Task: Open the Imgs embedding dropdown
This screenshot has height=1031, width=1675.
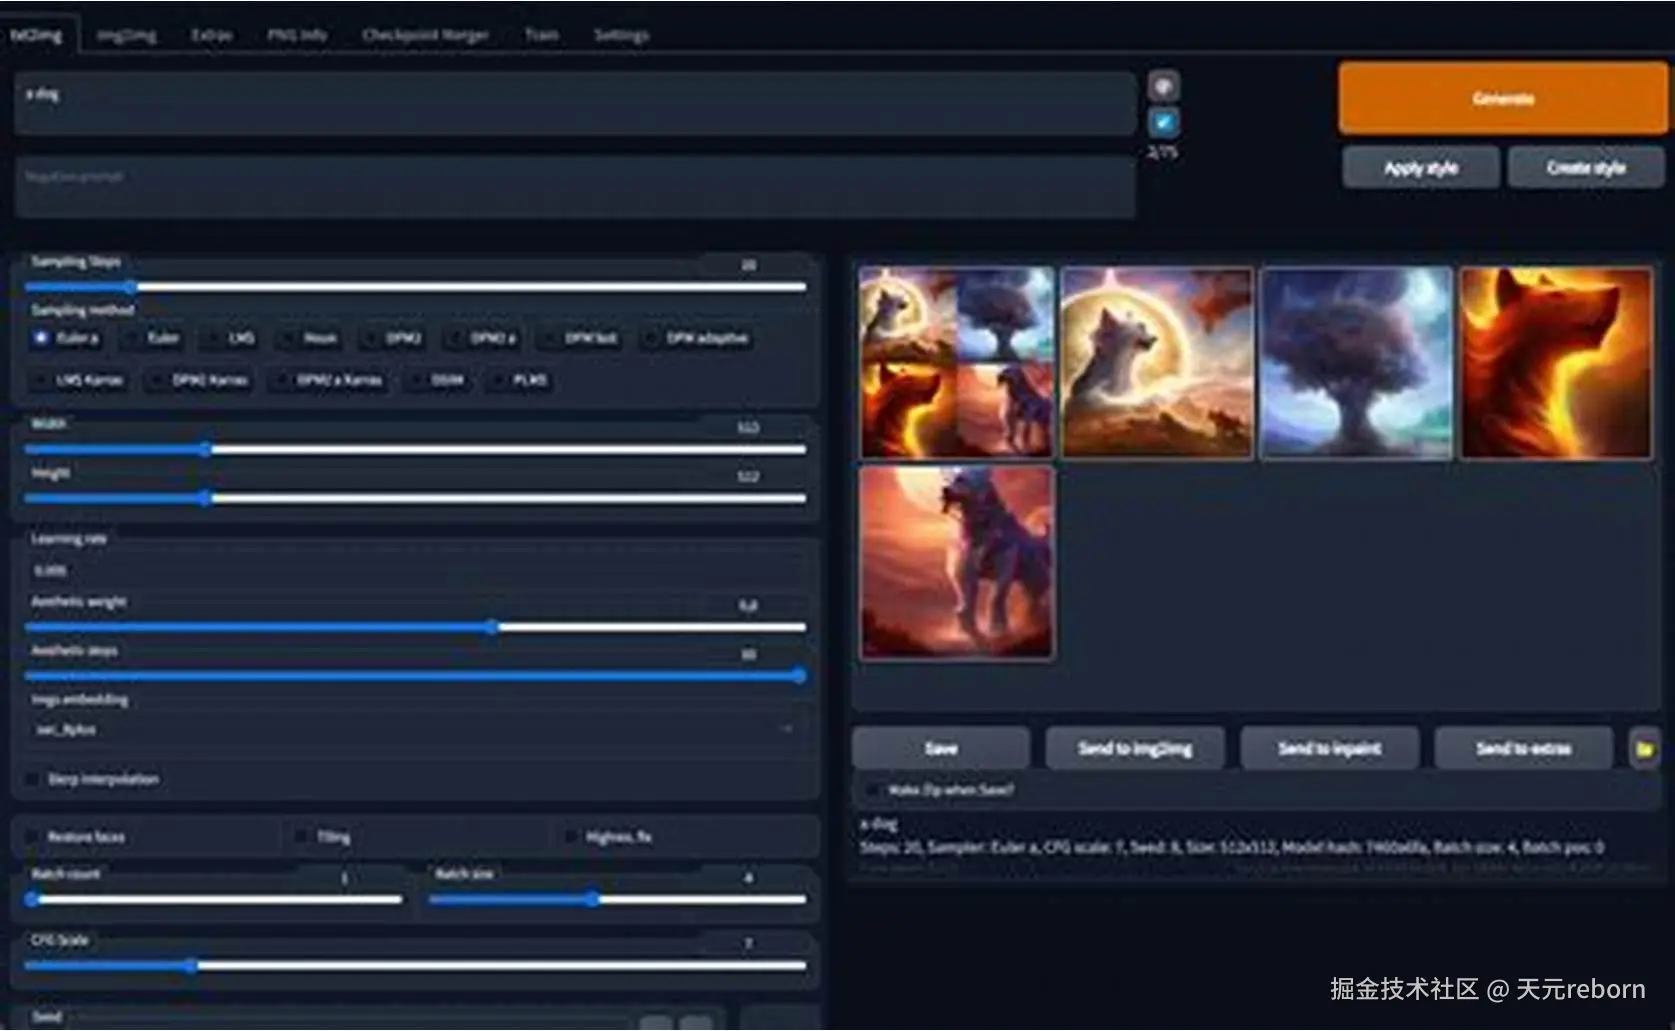Action: coord(415,729)
